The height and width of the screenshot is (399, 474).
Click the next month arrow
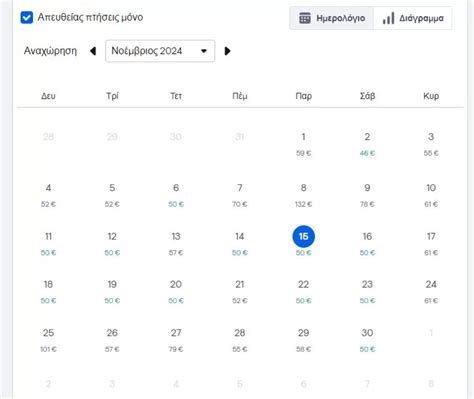tap(228, 51)
